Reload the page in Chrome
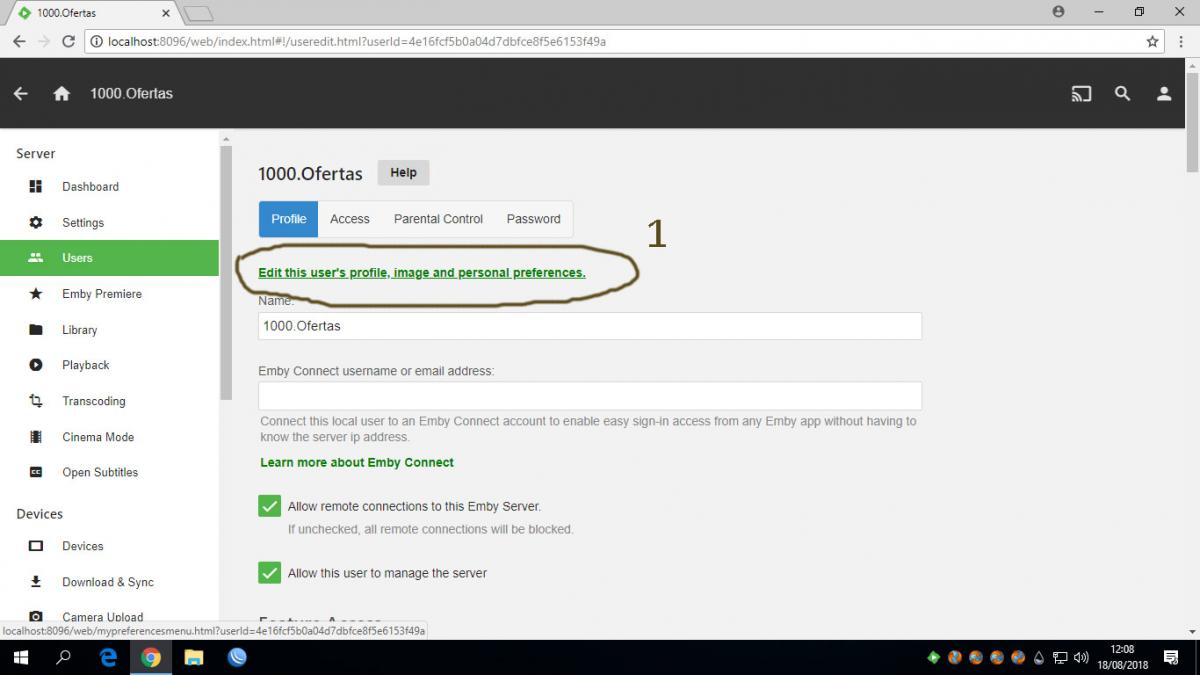This screenshot has height=675, width=1200. [x=68, y=42]
